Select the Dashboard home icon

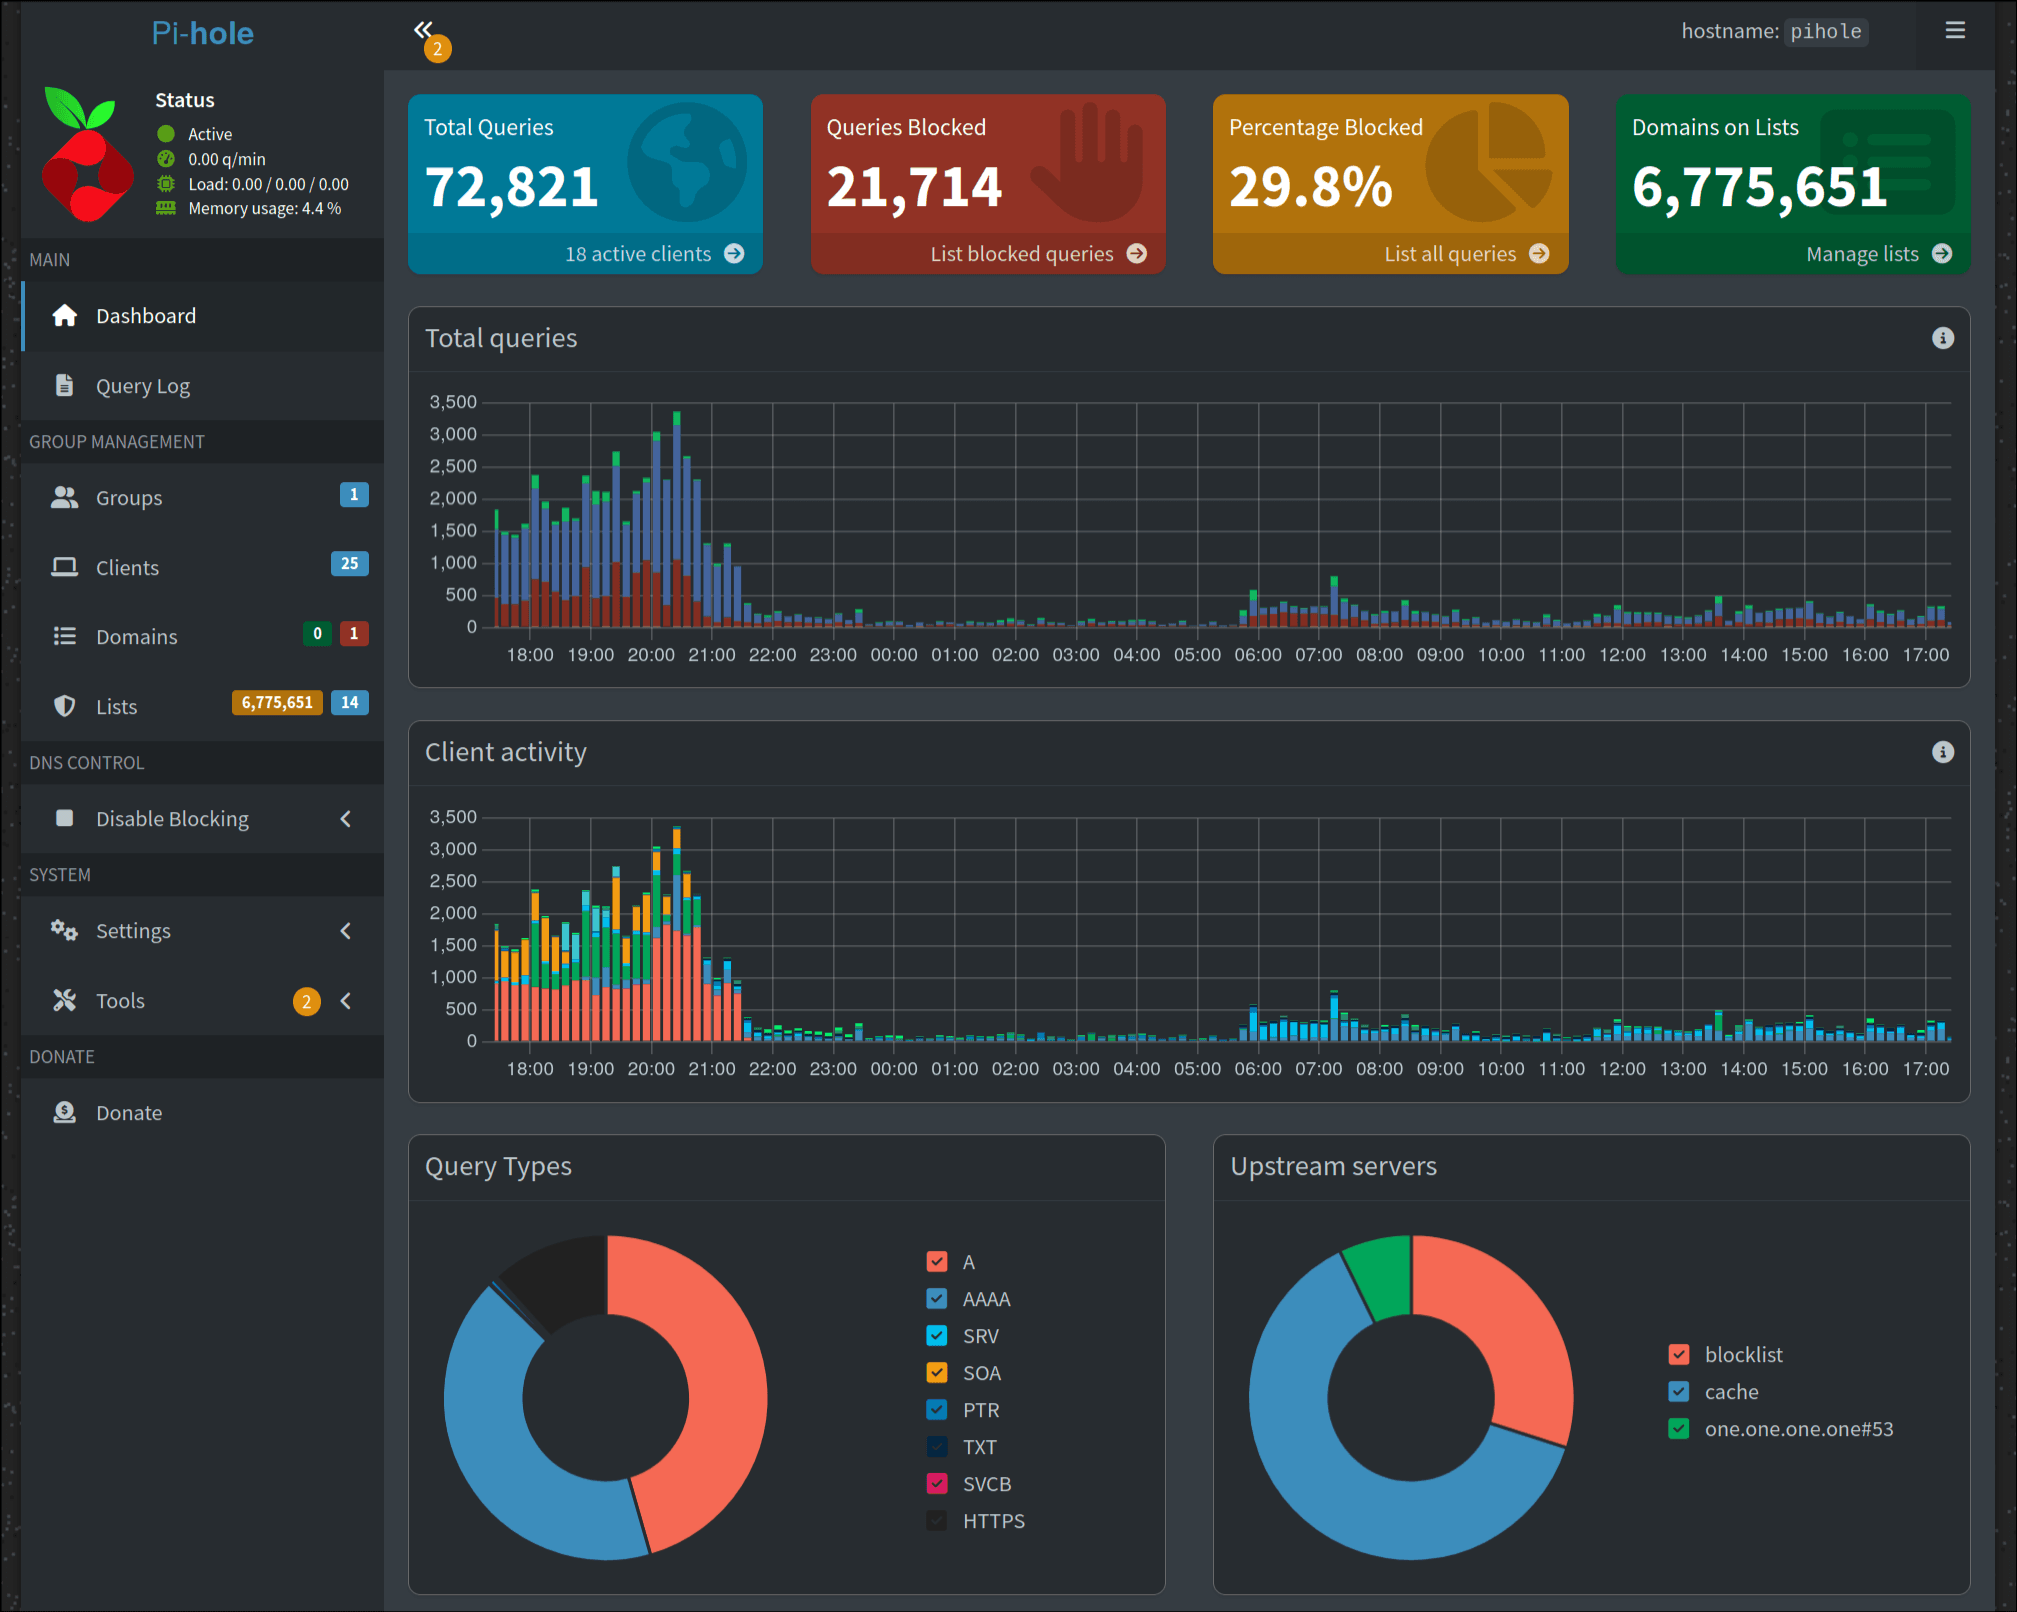click(64, 315)
